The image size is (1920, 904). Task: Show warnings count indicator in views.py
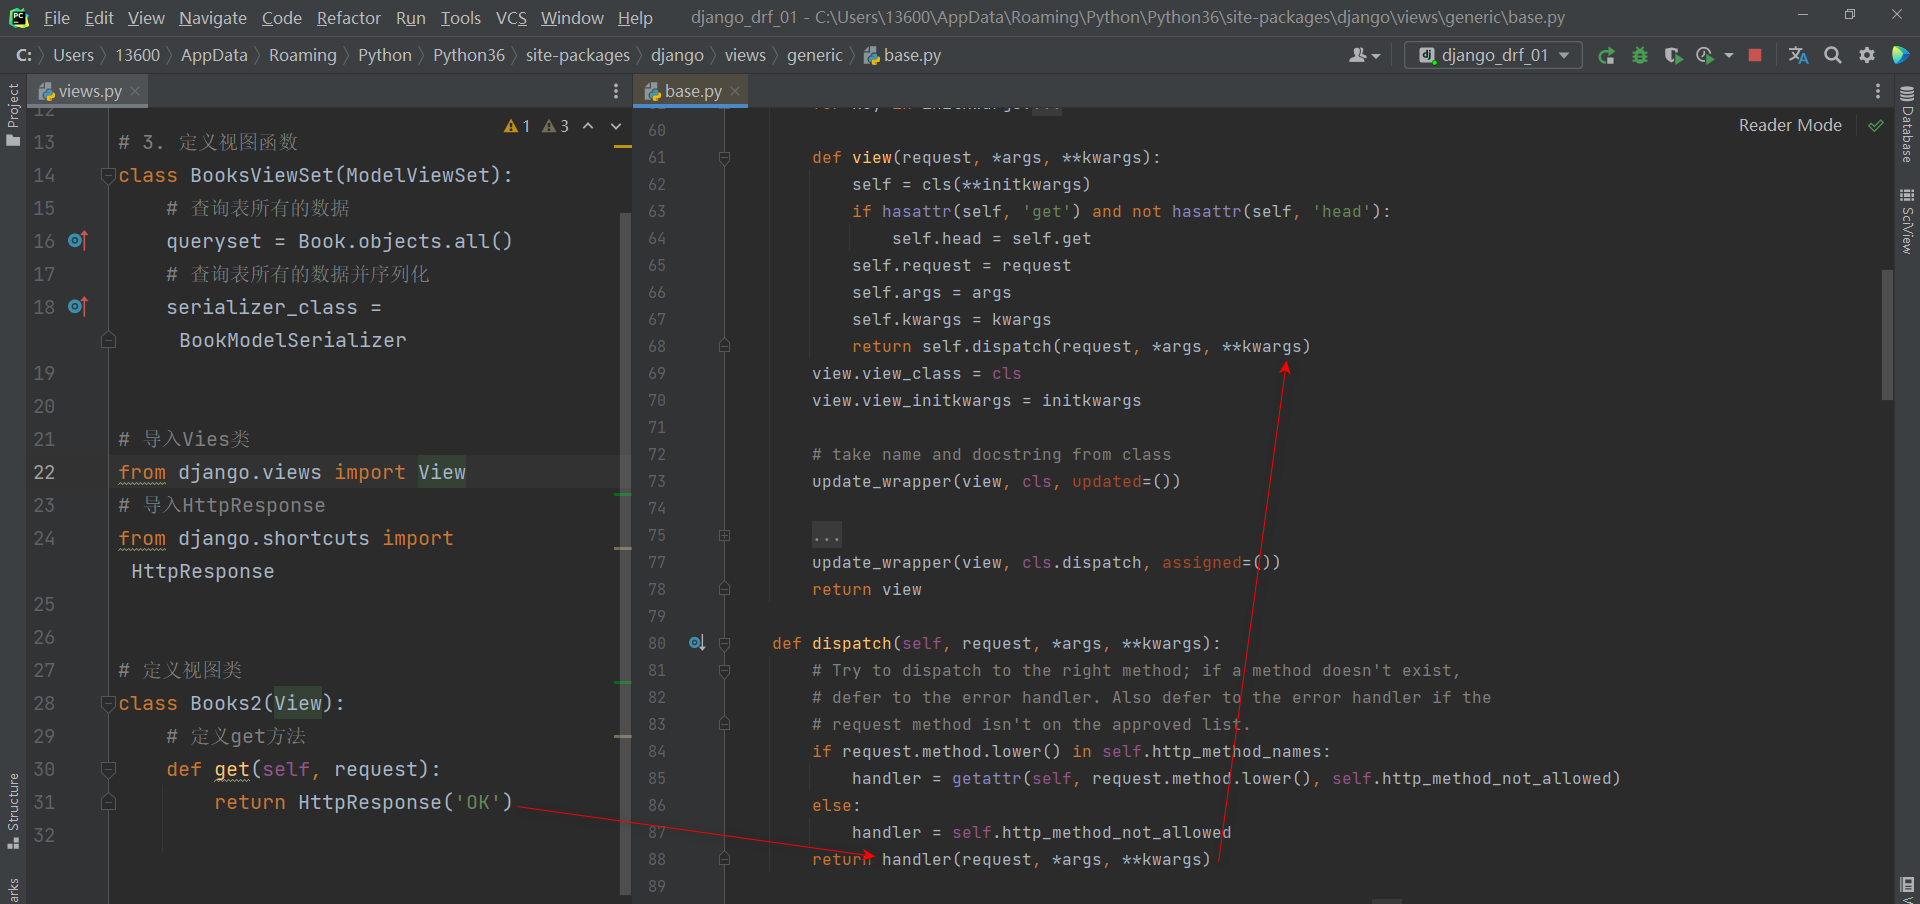517,126
